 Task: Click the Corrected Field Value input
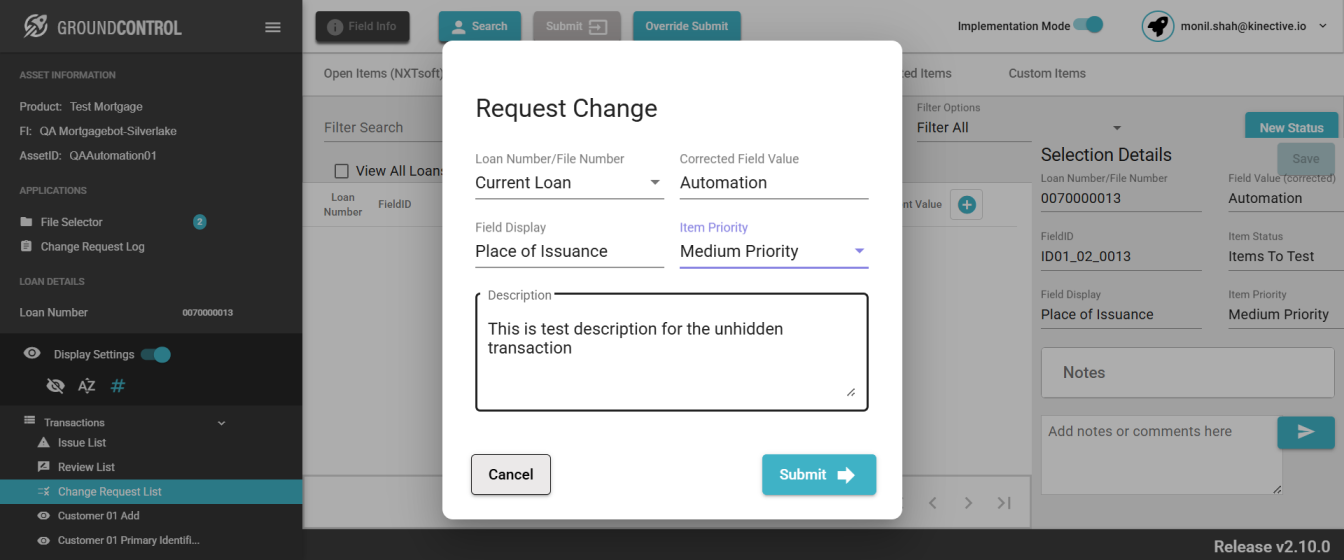(x=773, y=183)
